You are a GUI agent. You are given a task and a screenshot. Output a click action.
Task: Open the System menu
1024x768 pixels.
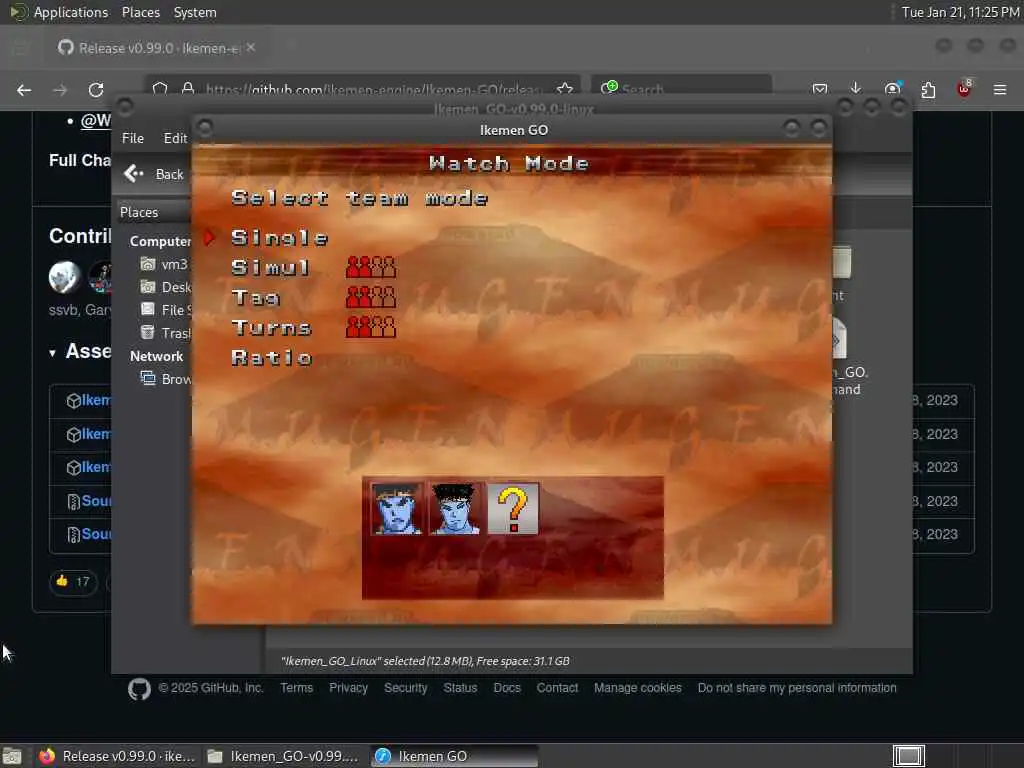[195, 12]
